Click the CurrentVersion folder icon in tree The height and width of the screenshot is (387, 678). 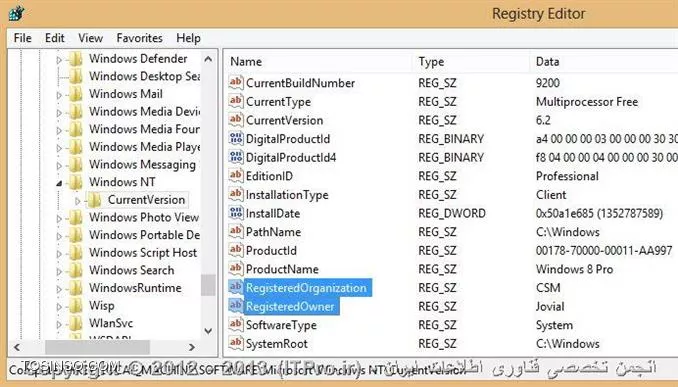pos(94,200)
